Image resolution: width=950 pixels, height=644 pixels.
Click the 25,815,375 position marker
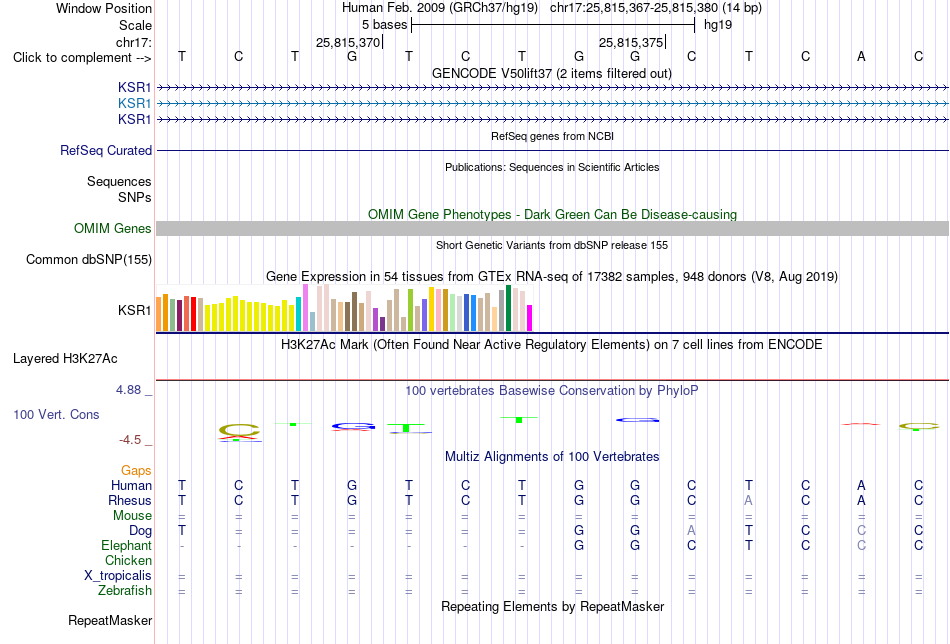[x=631, y=42]
